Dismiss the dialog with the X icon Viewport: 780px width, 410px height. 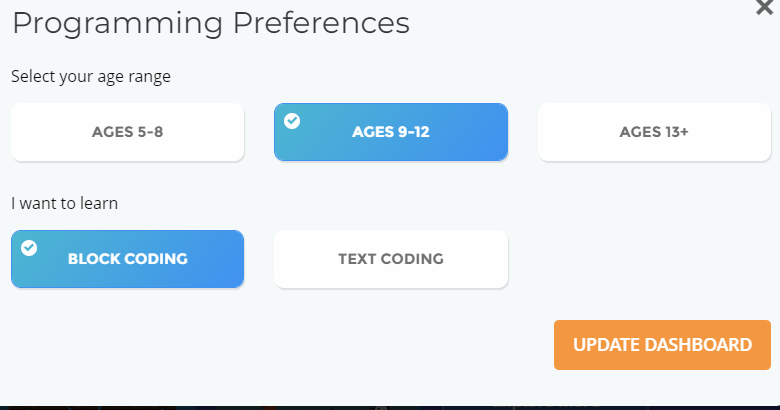765,6
